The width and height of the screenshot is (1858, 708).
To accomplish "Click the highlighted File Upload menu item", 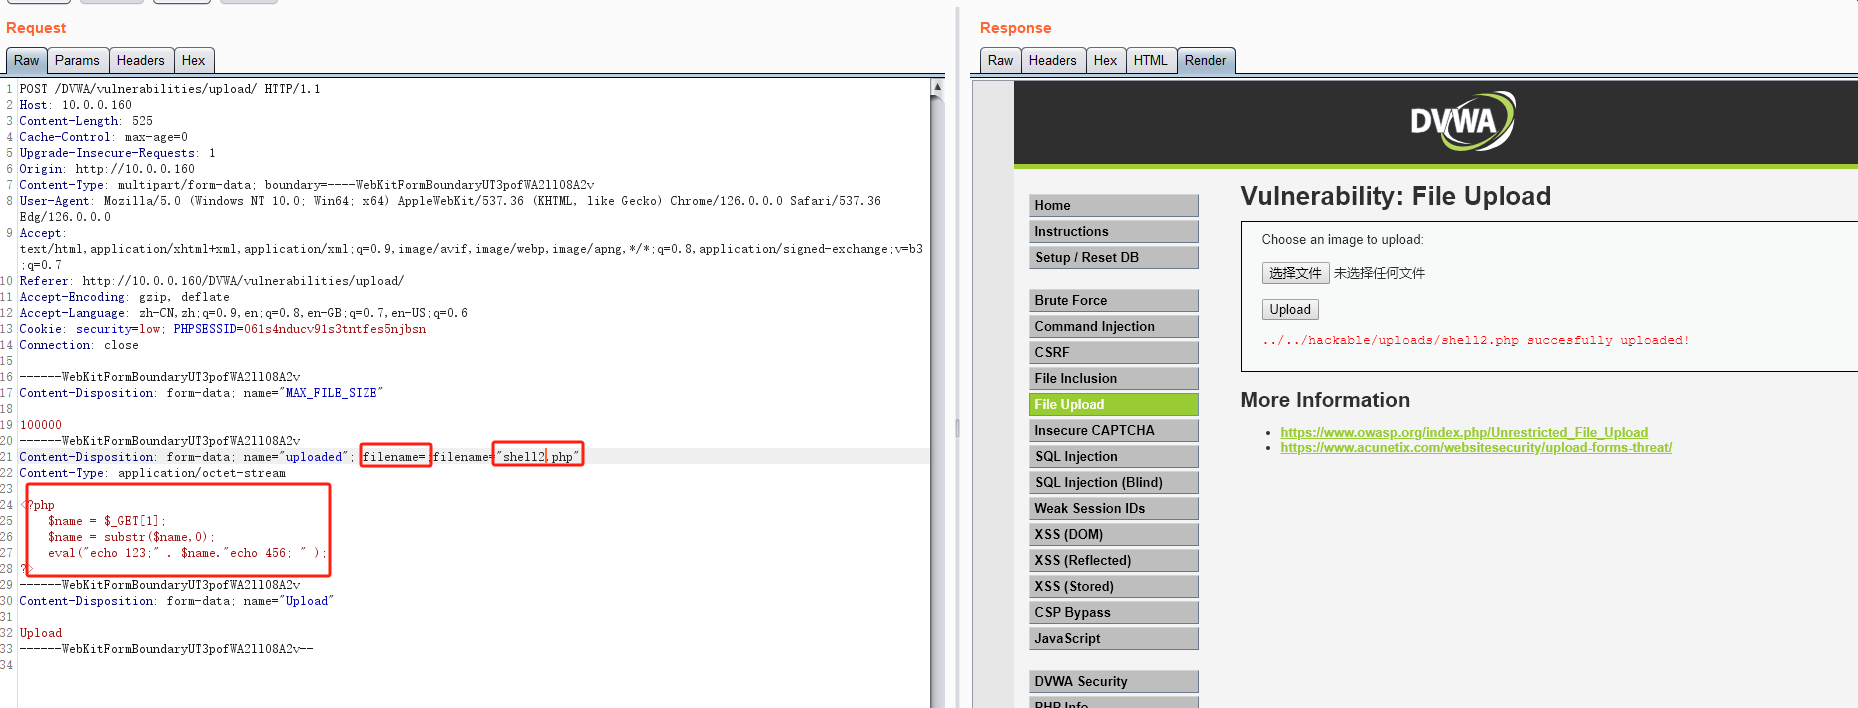I will click(x=1113, y=404).
